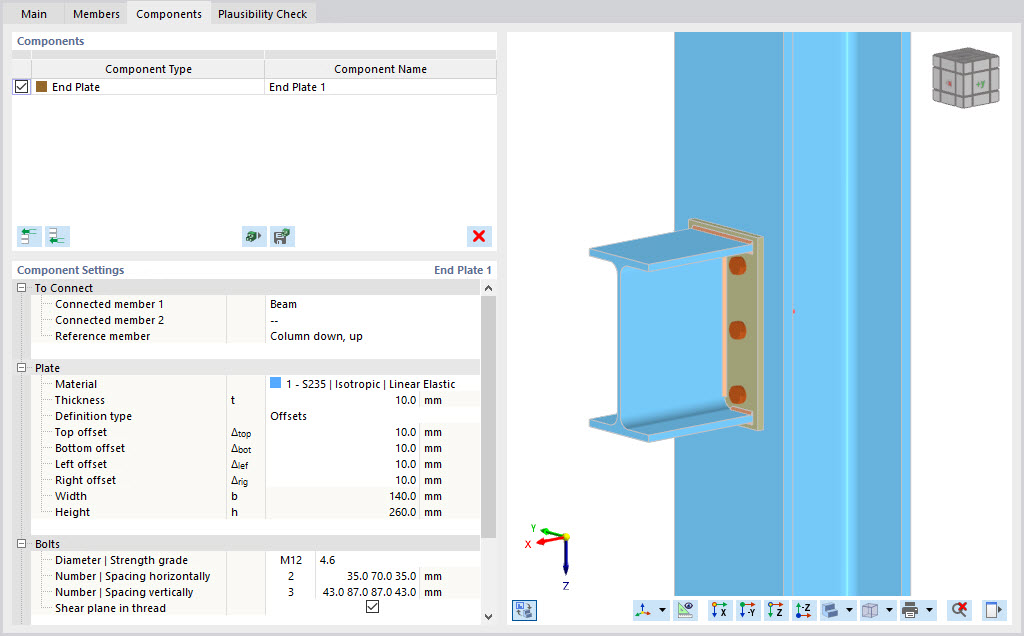The height and width of the screenshot is (636, 1024).
Task: Open the print options dropdown arrow
Action: click(929, 610)
